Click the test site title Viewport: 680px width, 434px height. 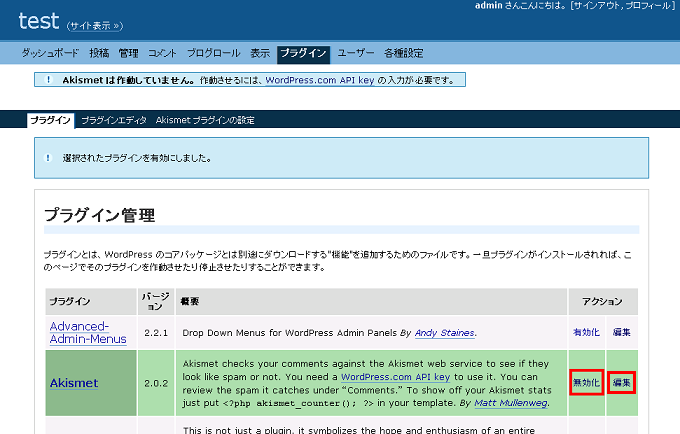pos(39,21)
